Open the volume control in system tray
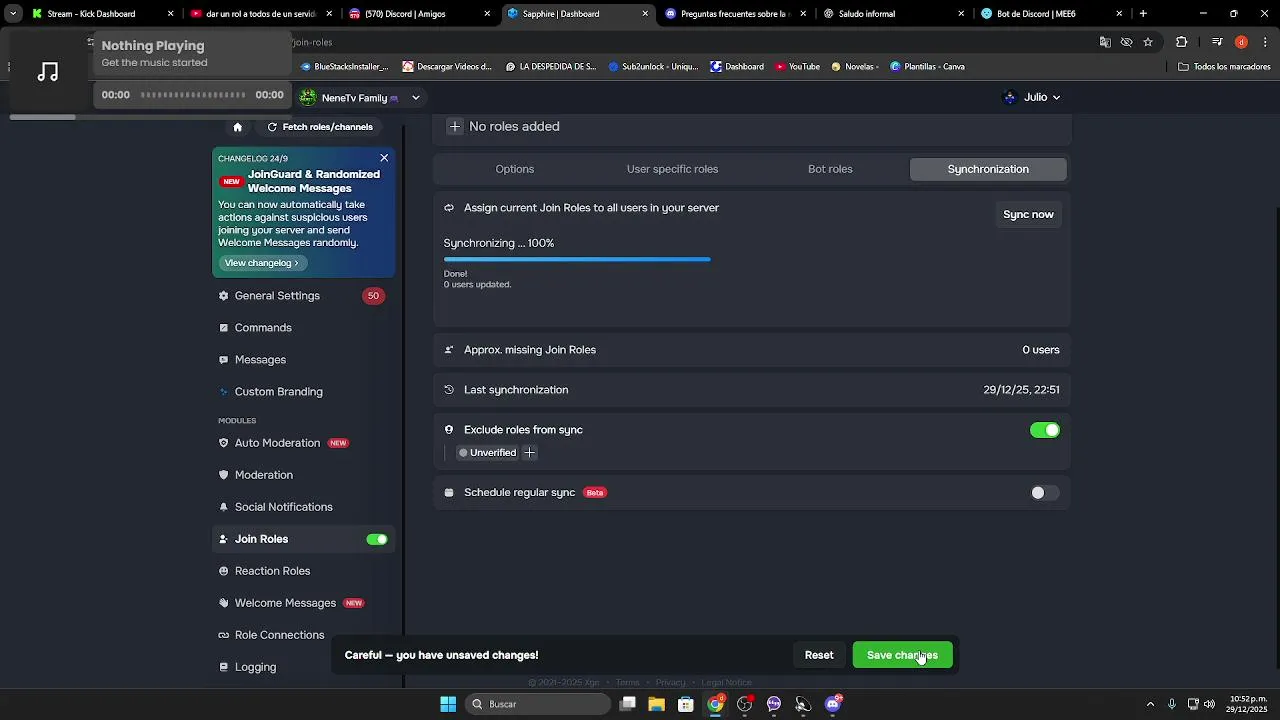The image size is (1280, 720). coord(1210,704)
